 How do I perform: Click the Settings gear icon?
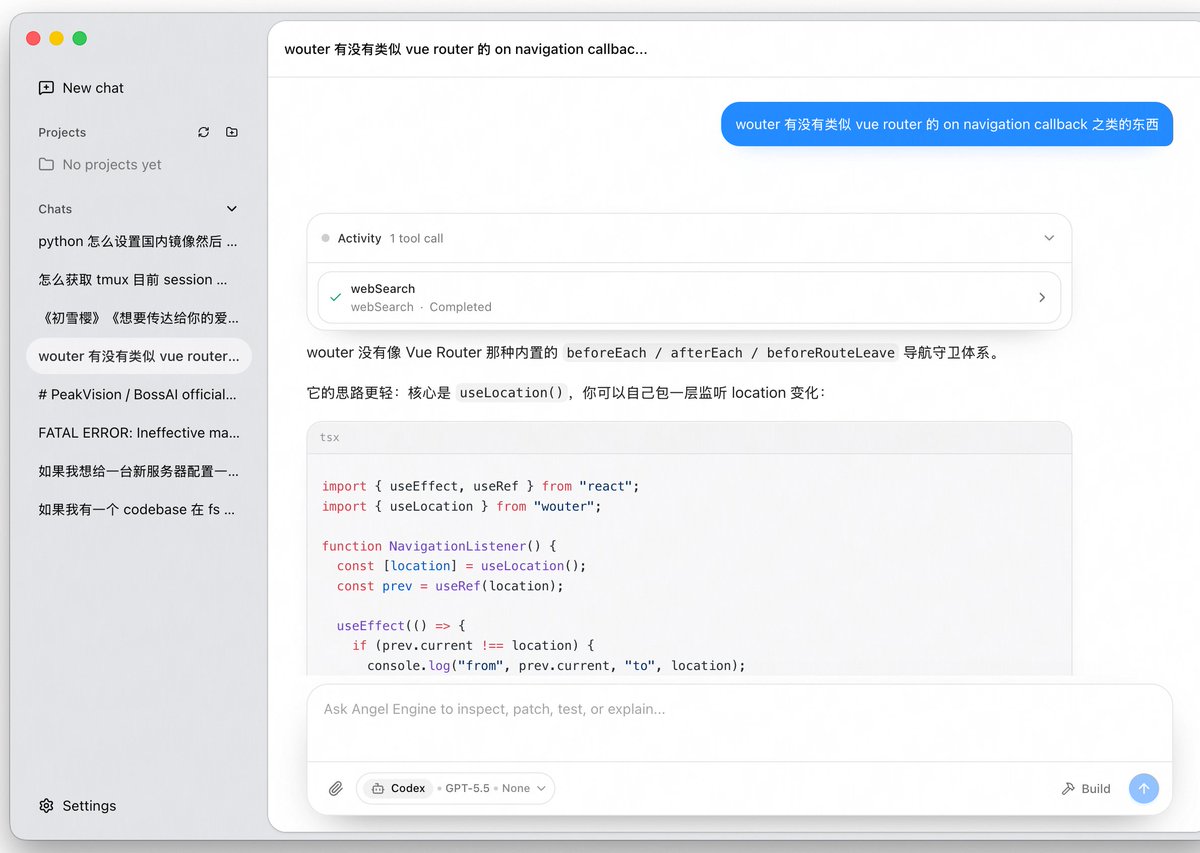tap(46, 806)
